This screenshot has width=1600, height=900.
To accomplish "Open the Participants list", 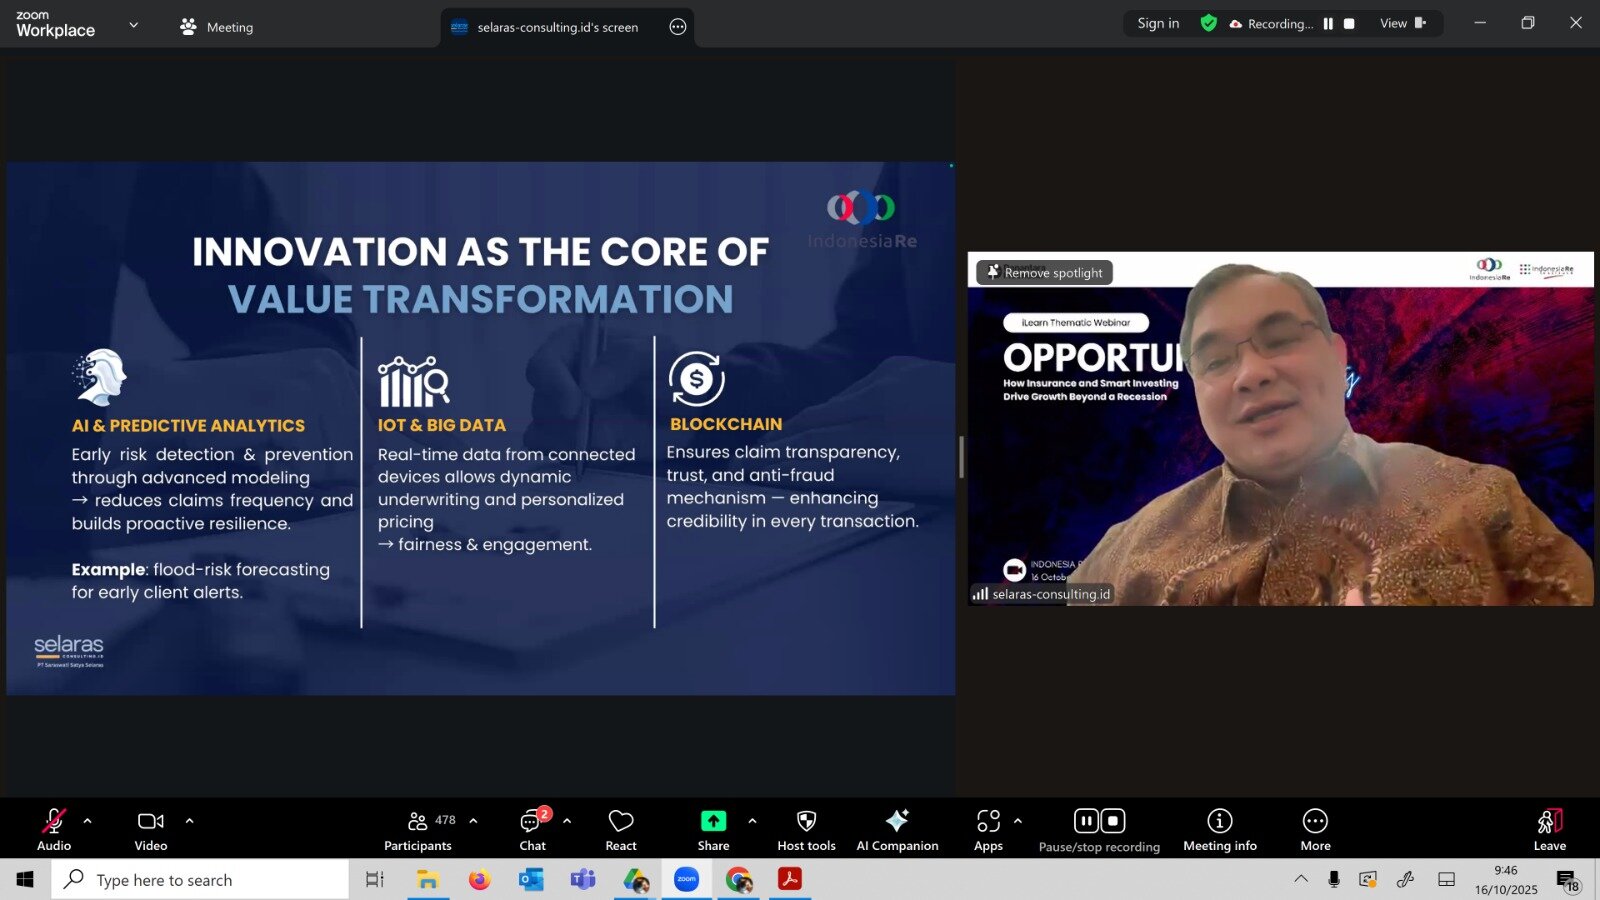I will (x=418, y=829).
